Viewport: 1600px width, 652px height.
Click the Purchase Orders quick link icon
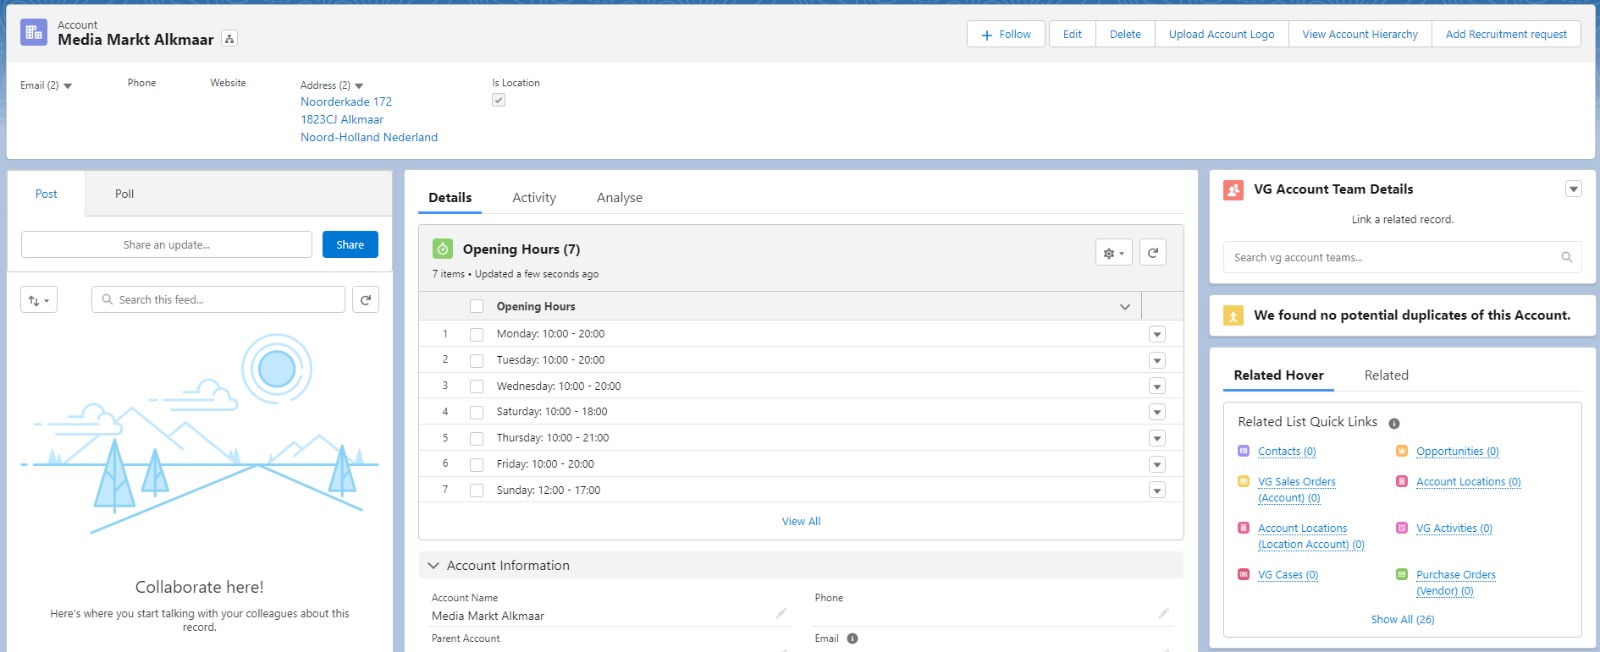point(1402,574)
